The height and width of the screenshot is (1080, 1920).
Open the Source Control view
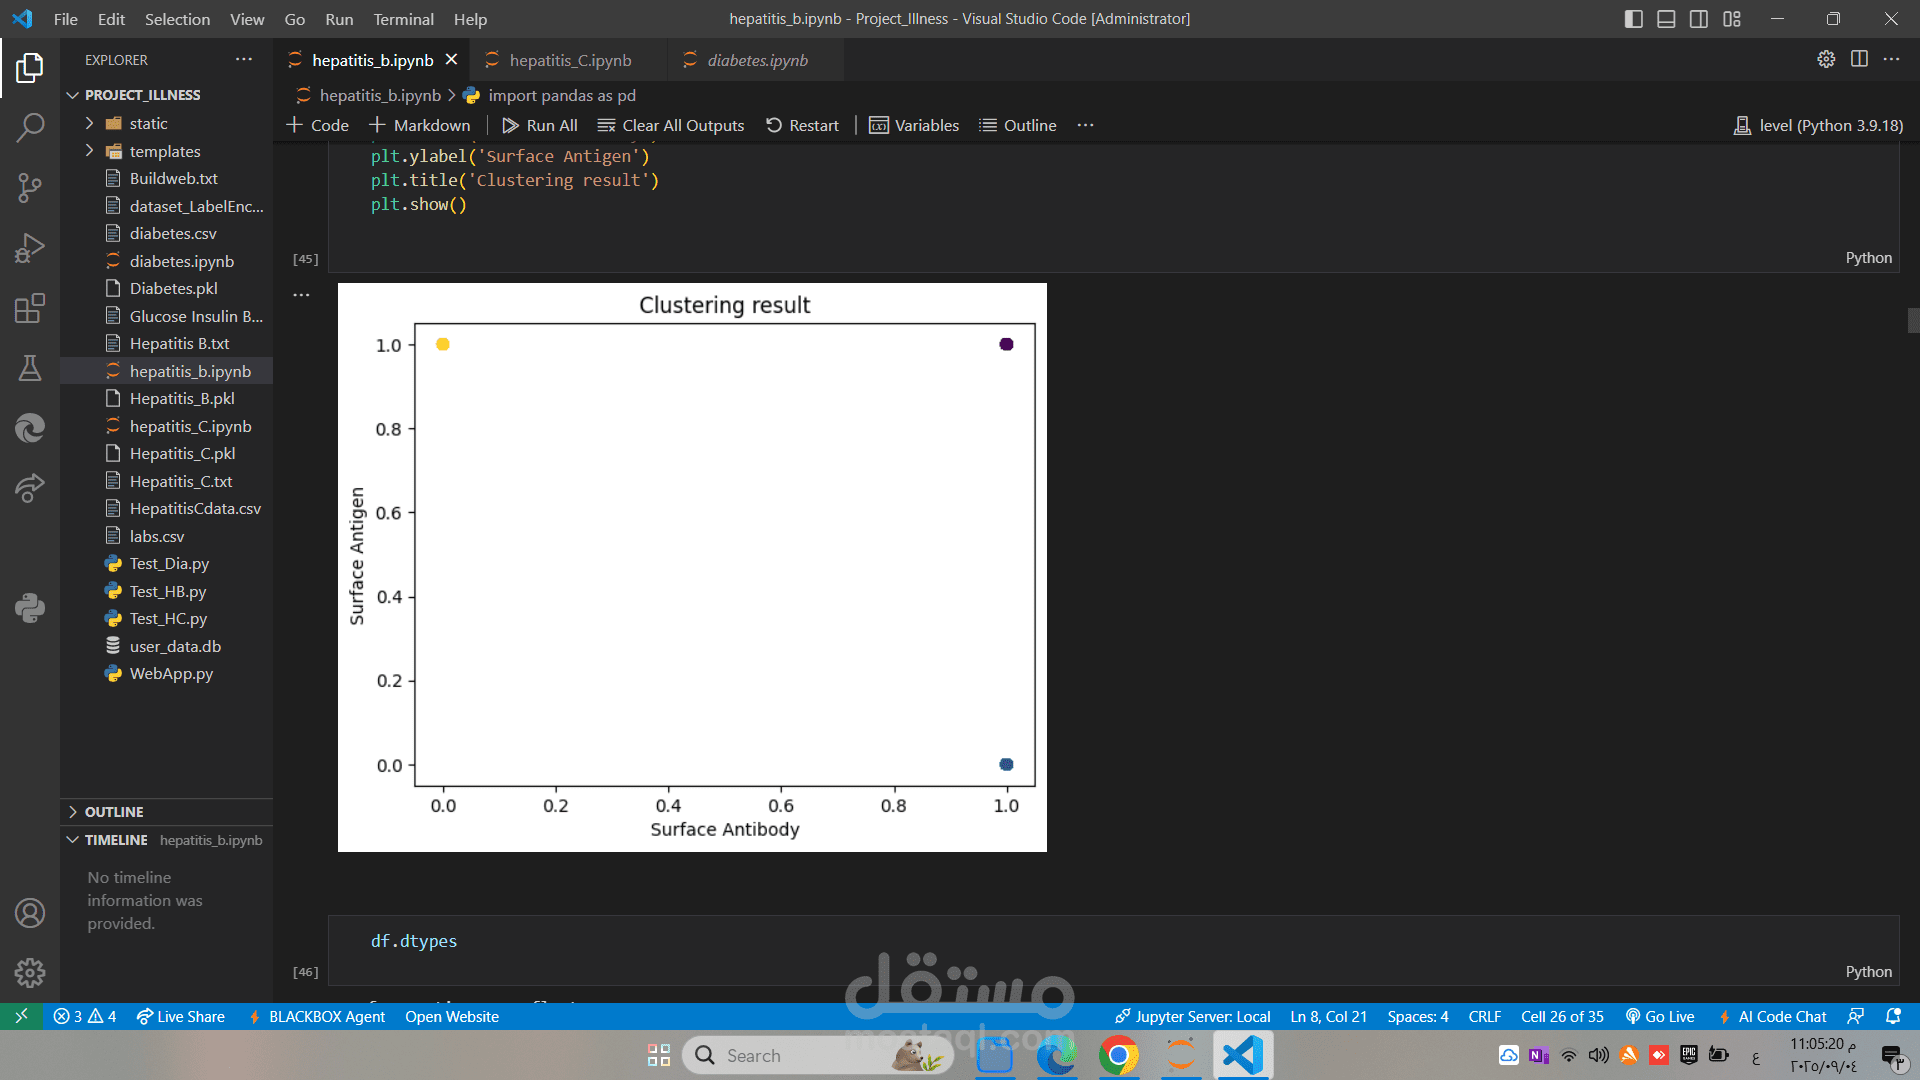tap(30, 187)
